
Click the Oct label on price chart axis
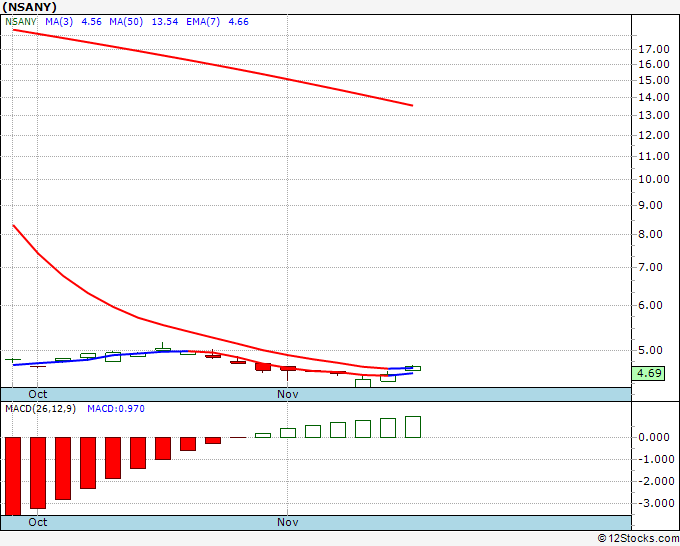38,394
